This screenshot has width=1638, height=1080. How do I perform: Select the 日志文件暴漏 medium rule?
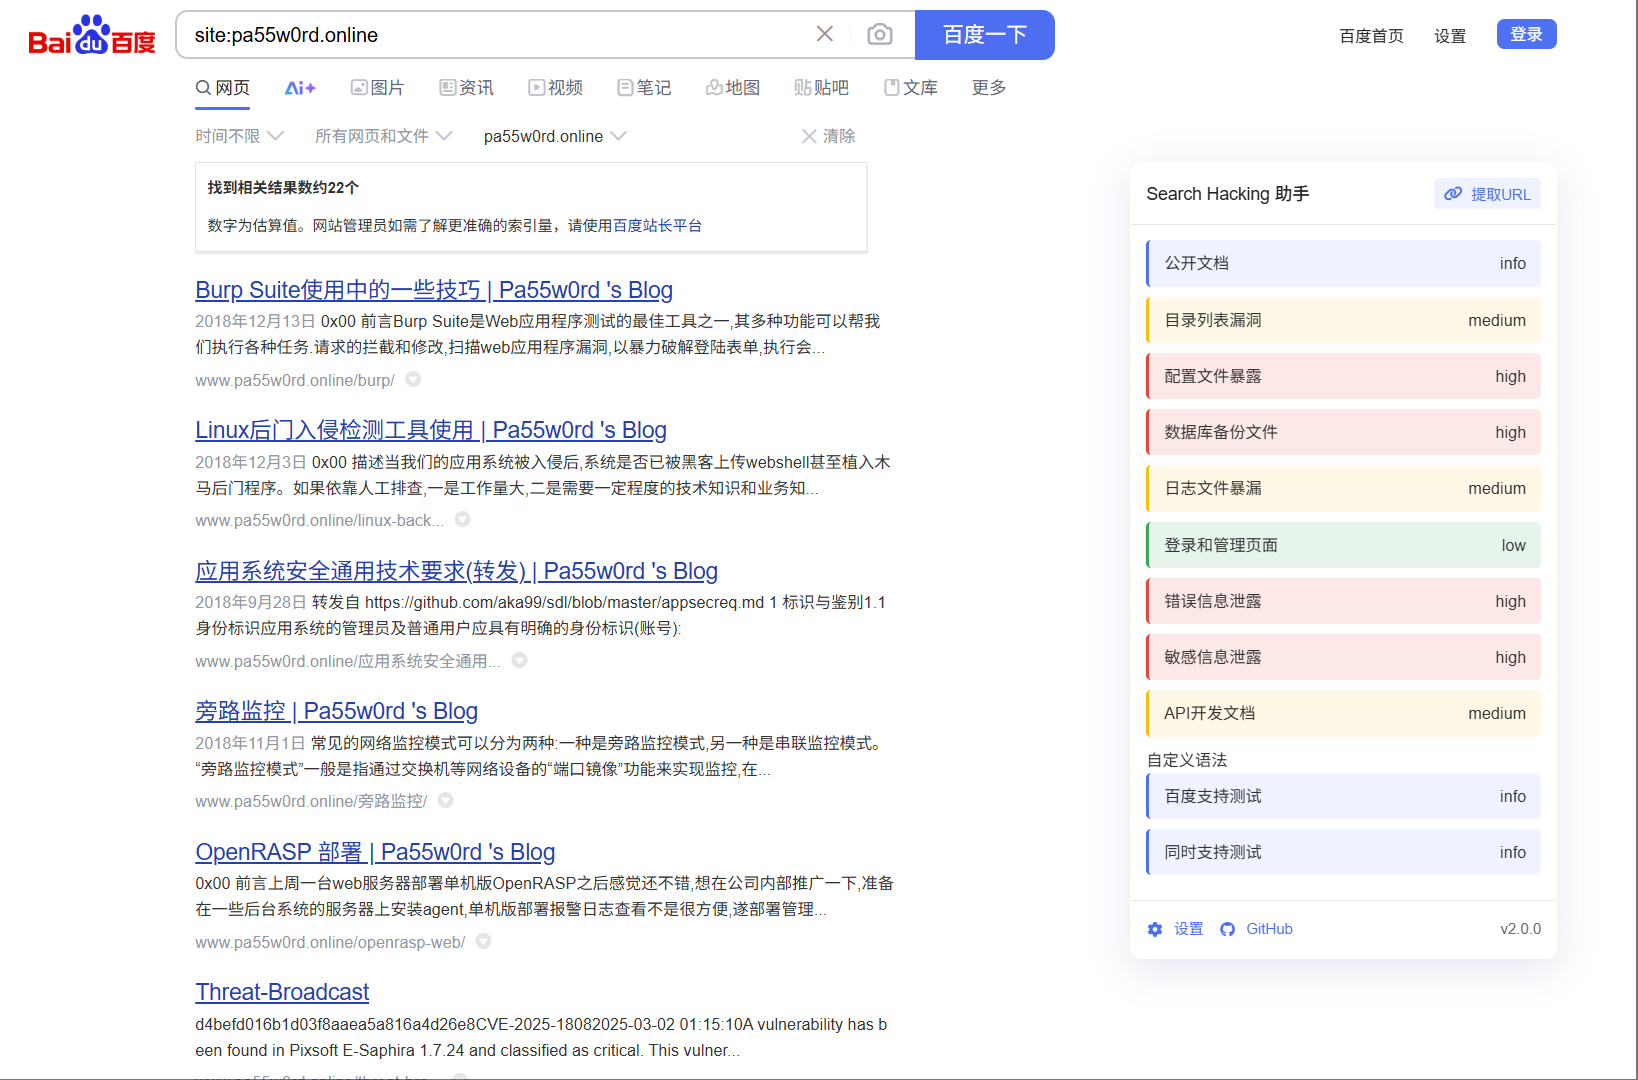click(x=1343, y=488)
